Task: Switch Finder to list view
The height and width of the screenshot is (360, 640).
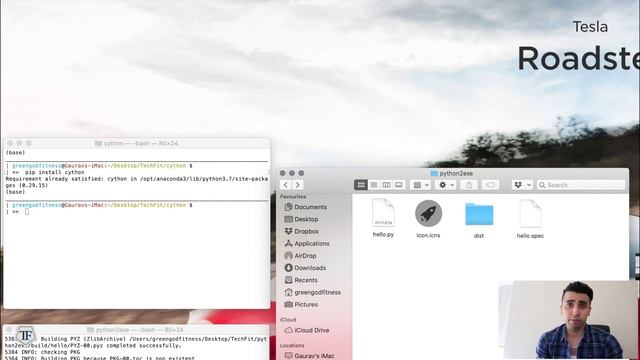Action: [373, 185]
